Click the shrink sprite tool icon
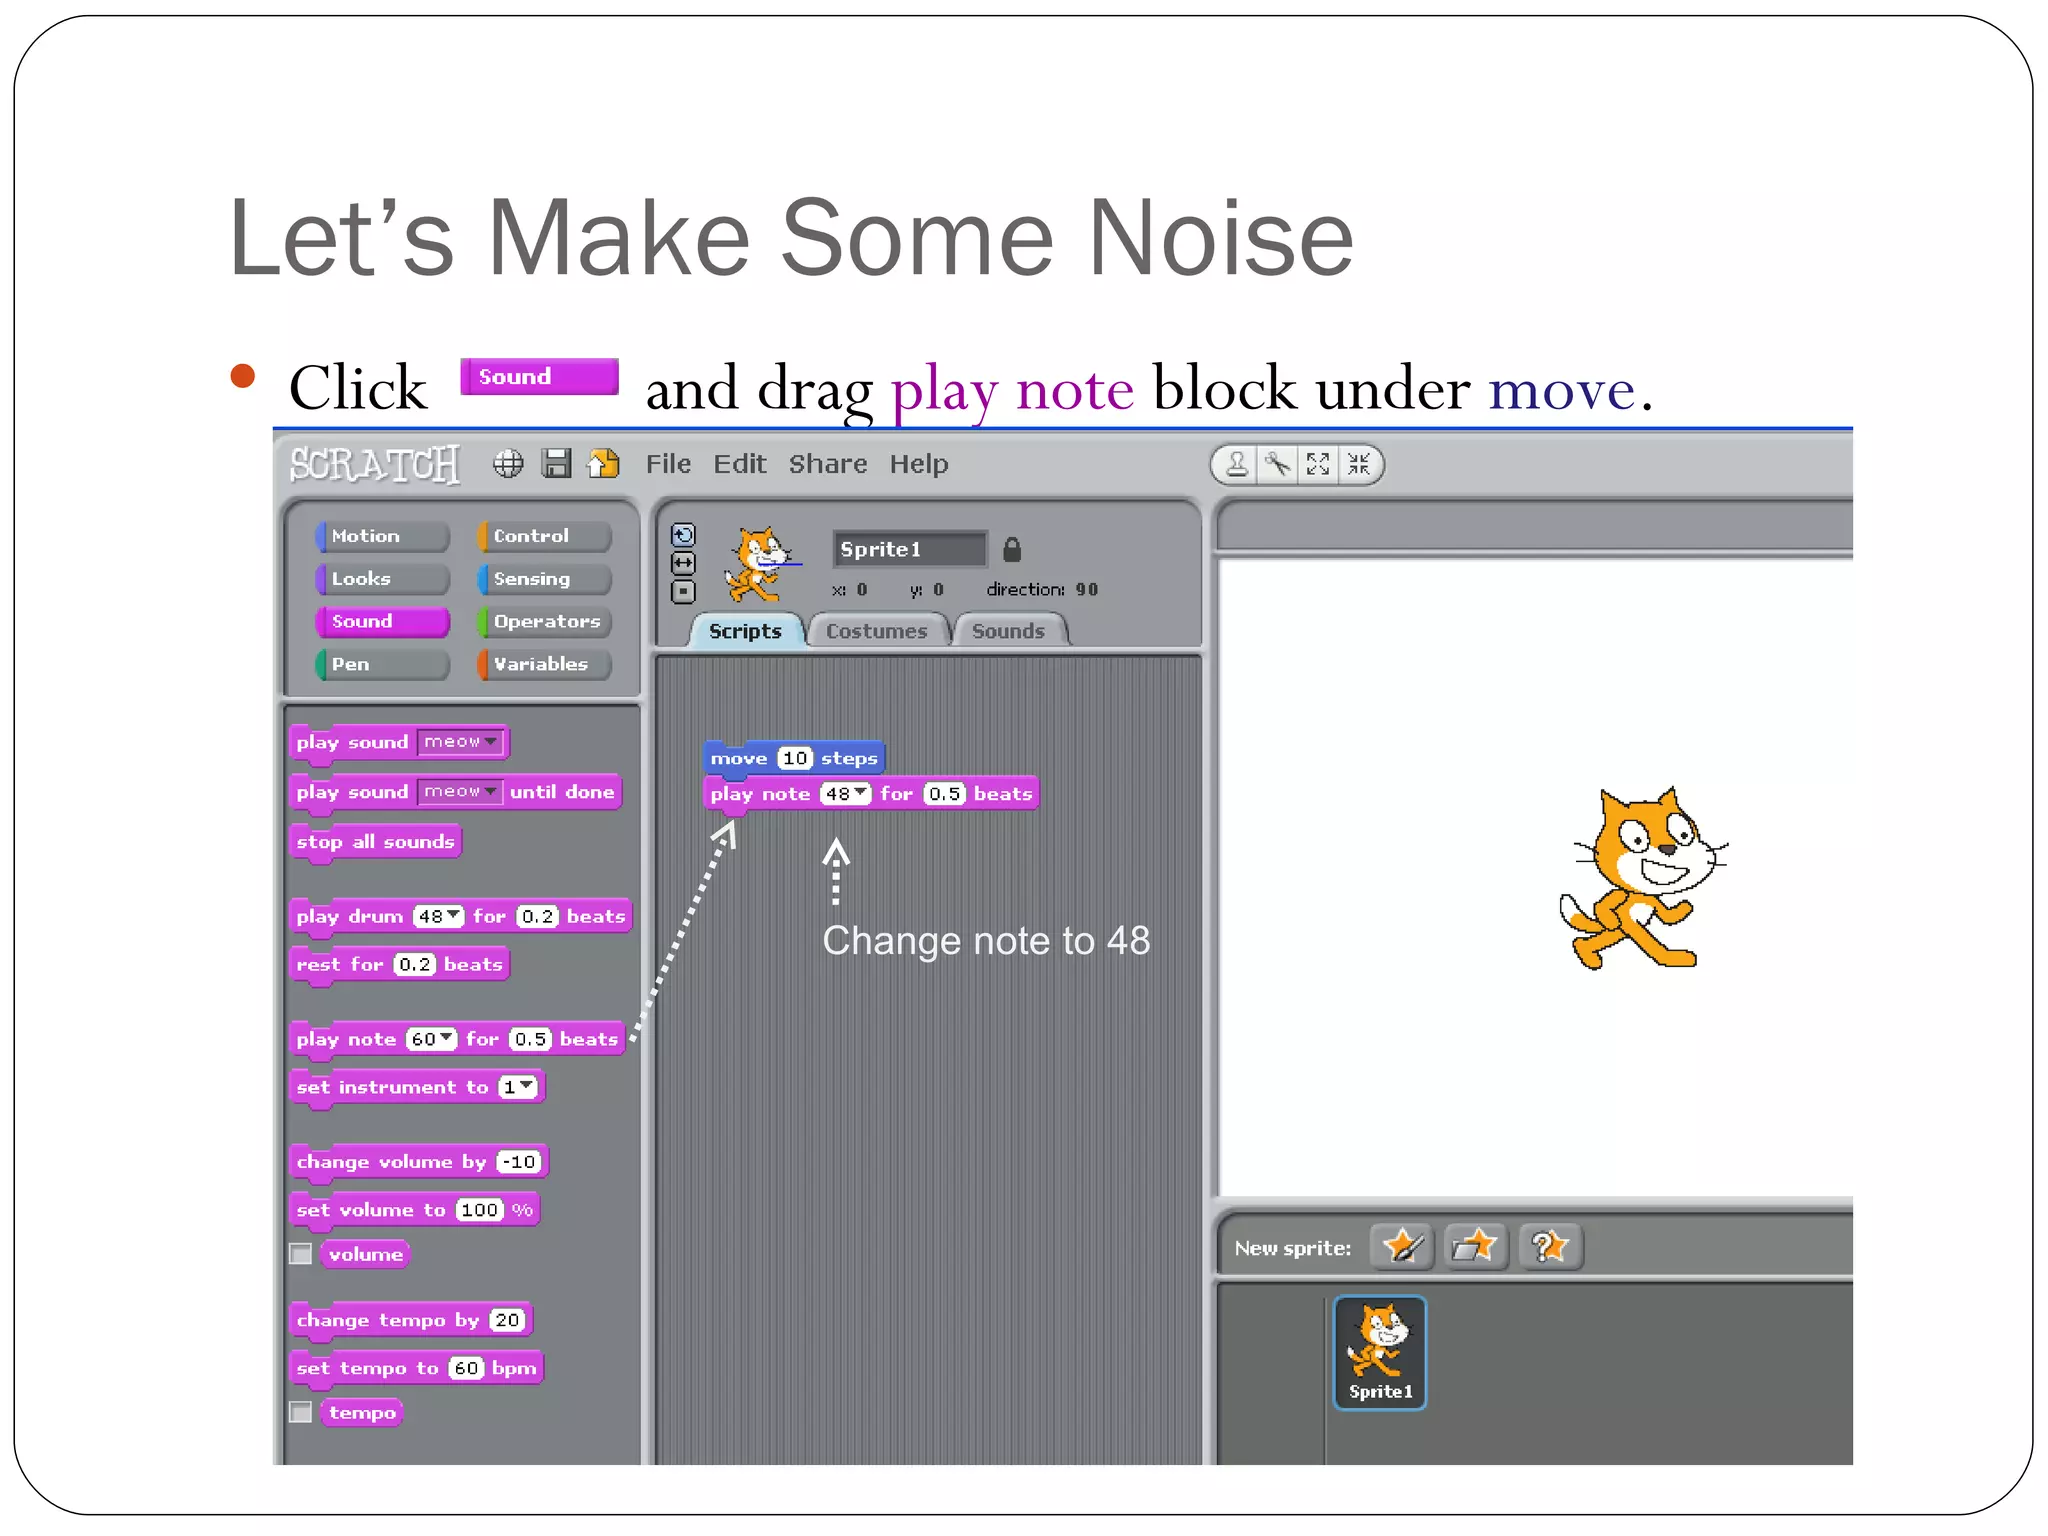 1359,465
